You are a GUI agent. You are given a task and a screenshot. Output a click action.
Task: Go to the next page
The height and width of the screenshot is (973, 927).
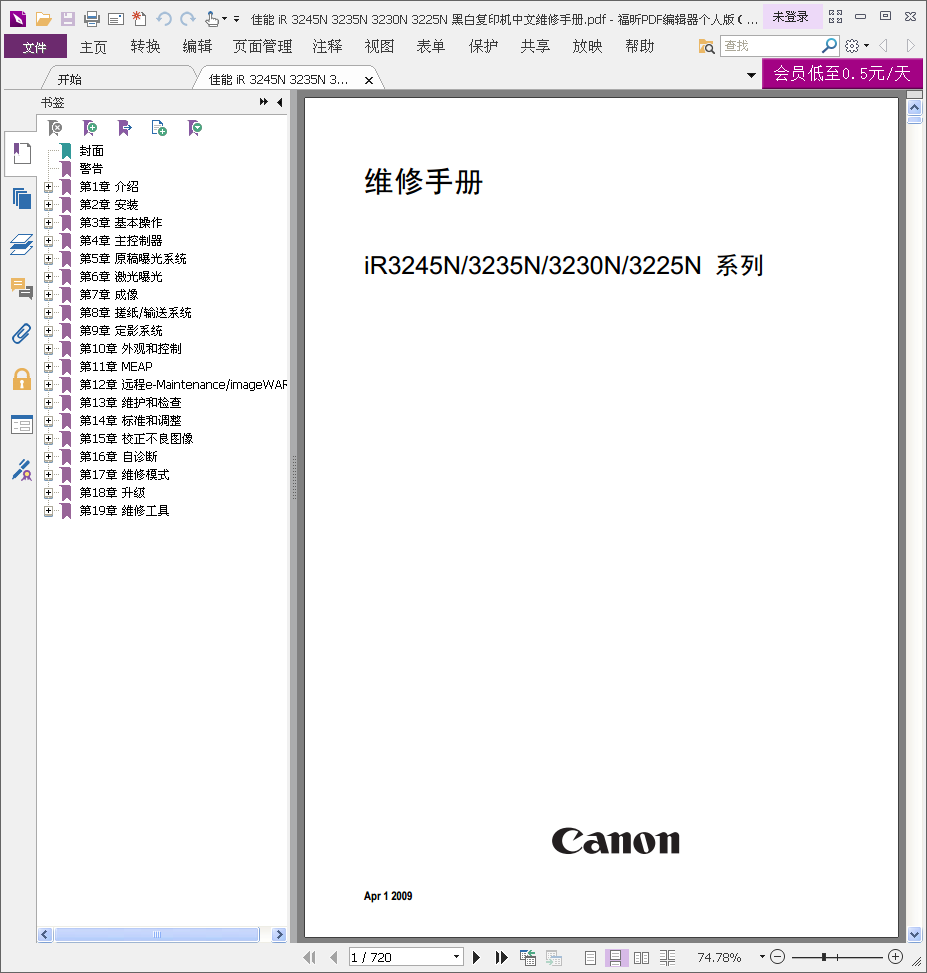pyautogui.click(x=477, y=957)
